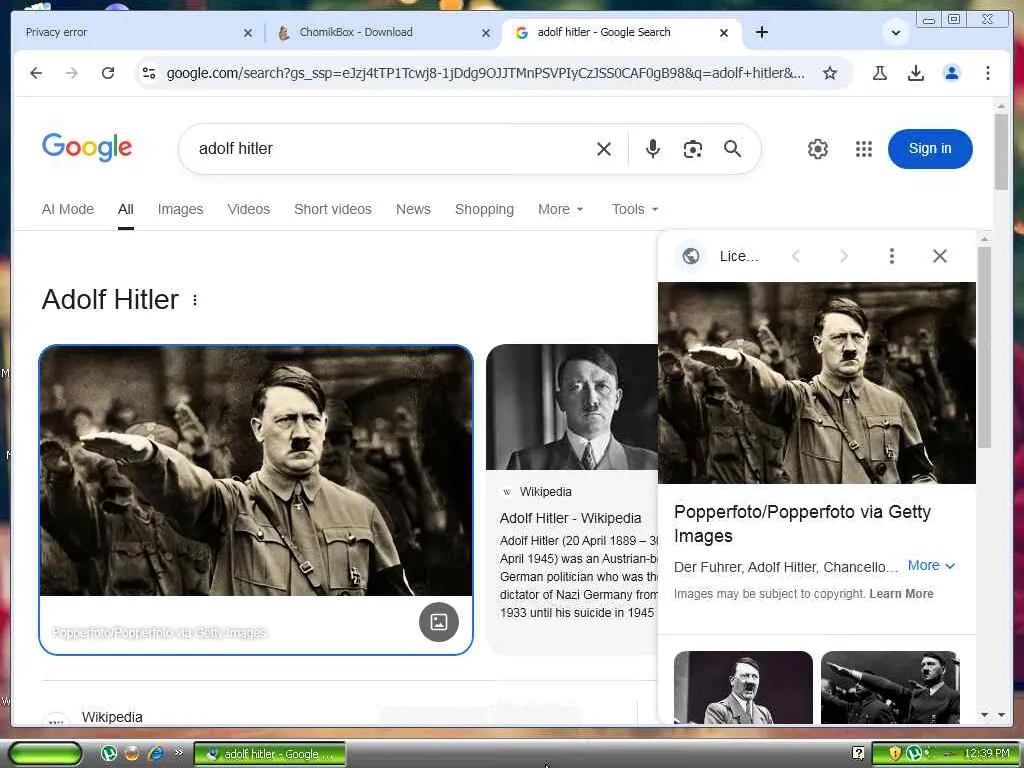Screen dimensions: 1024x768
Task: Click the taskbar clock showing 12:39 PM
Action: pyautogui.click(x=987, y=754)
